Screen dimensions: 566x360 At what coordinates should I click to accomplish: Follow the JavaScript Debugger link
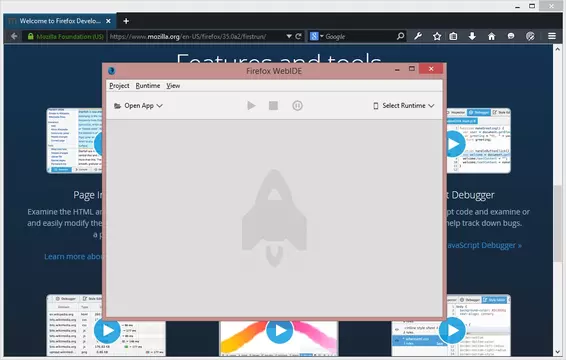coord(484,246)
